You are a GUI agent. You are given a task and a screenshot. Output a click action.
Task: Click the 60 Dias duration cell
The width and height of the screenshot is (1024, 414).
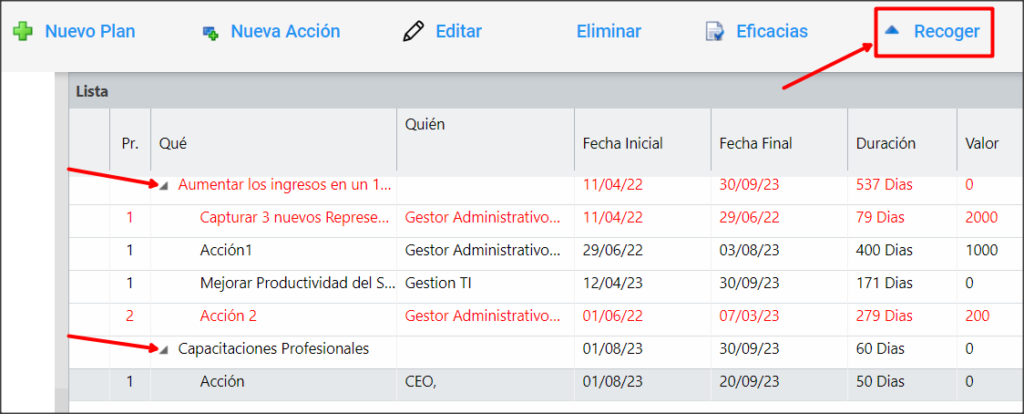click(880, 349)
